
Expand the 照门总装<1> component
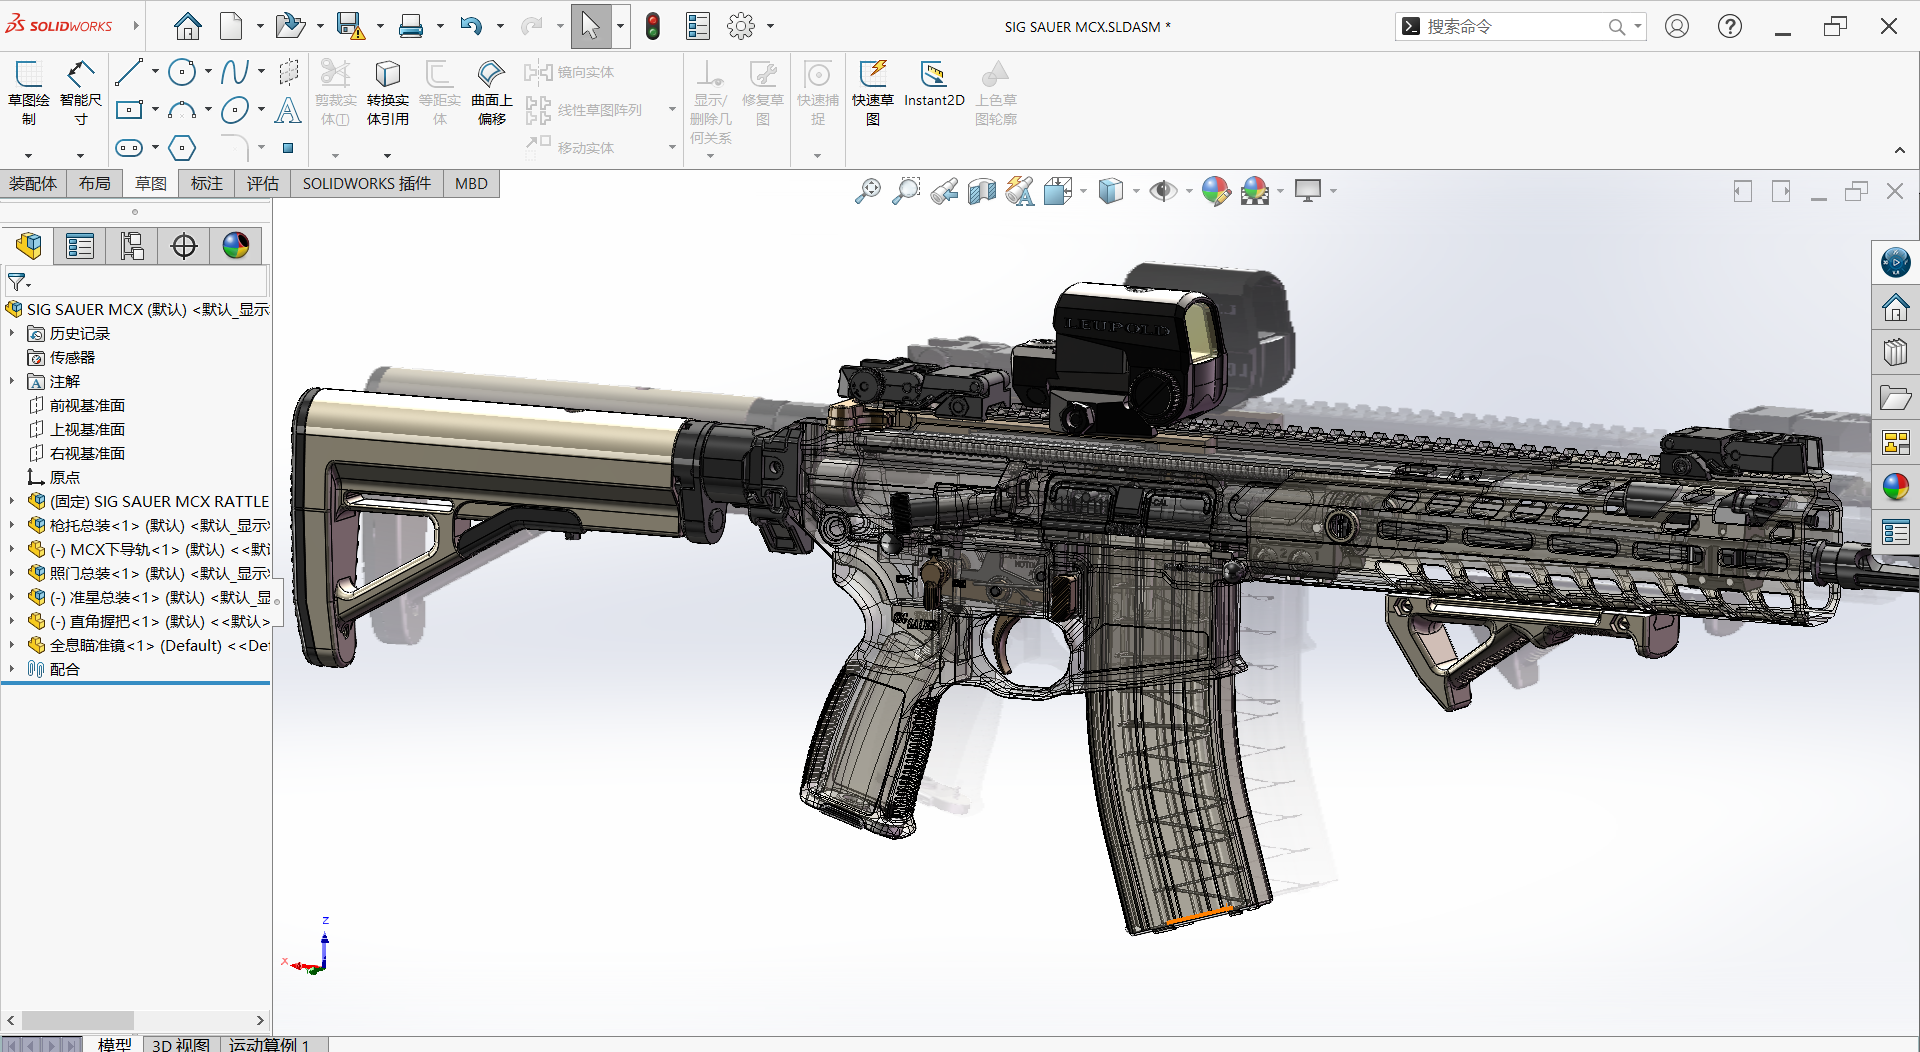[12, 573]
